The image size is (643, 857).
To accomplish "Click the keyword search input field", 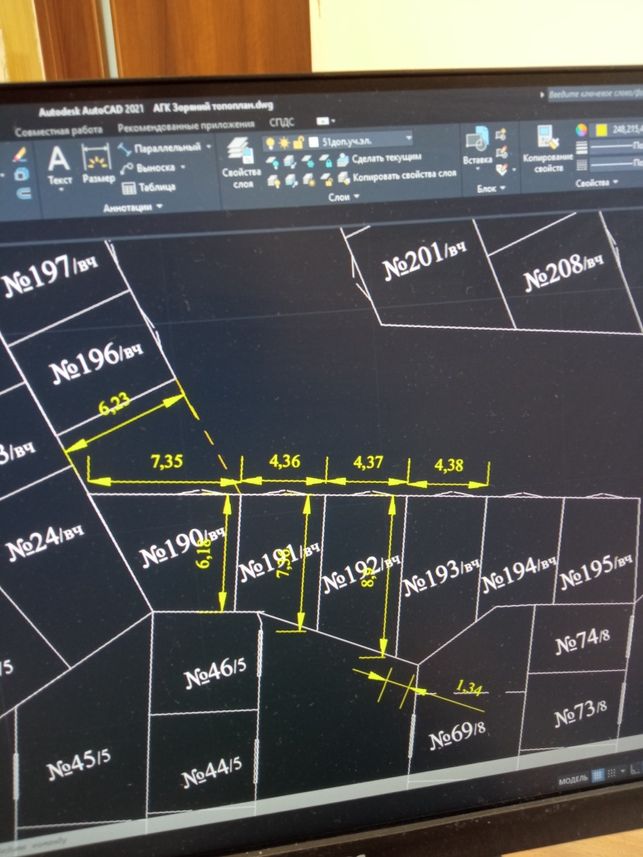I will point(593,94).
